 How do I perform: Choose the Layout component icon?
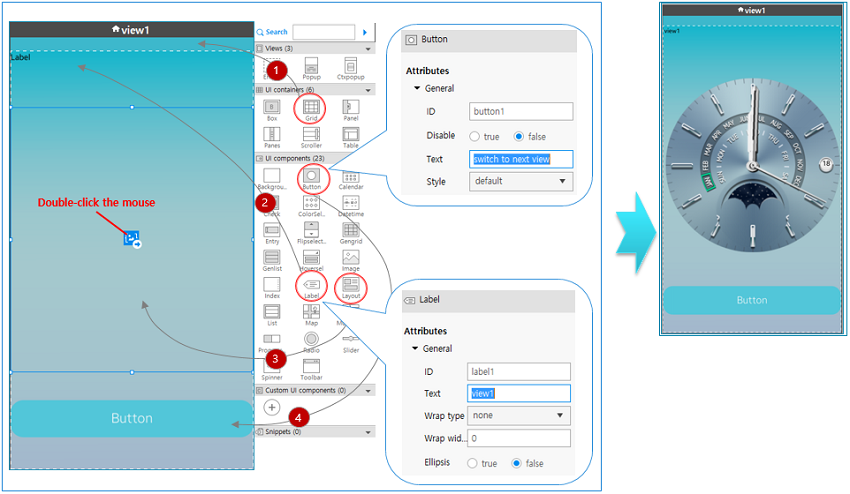(x=351, y=286)
